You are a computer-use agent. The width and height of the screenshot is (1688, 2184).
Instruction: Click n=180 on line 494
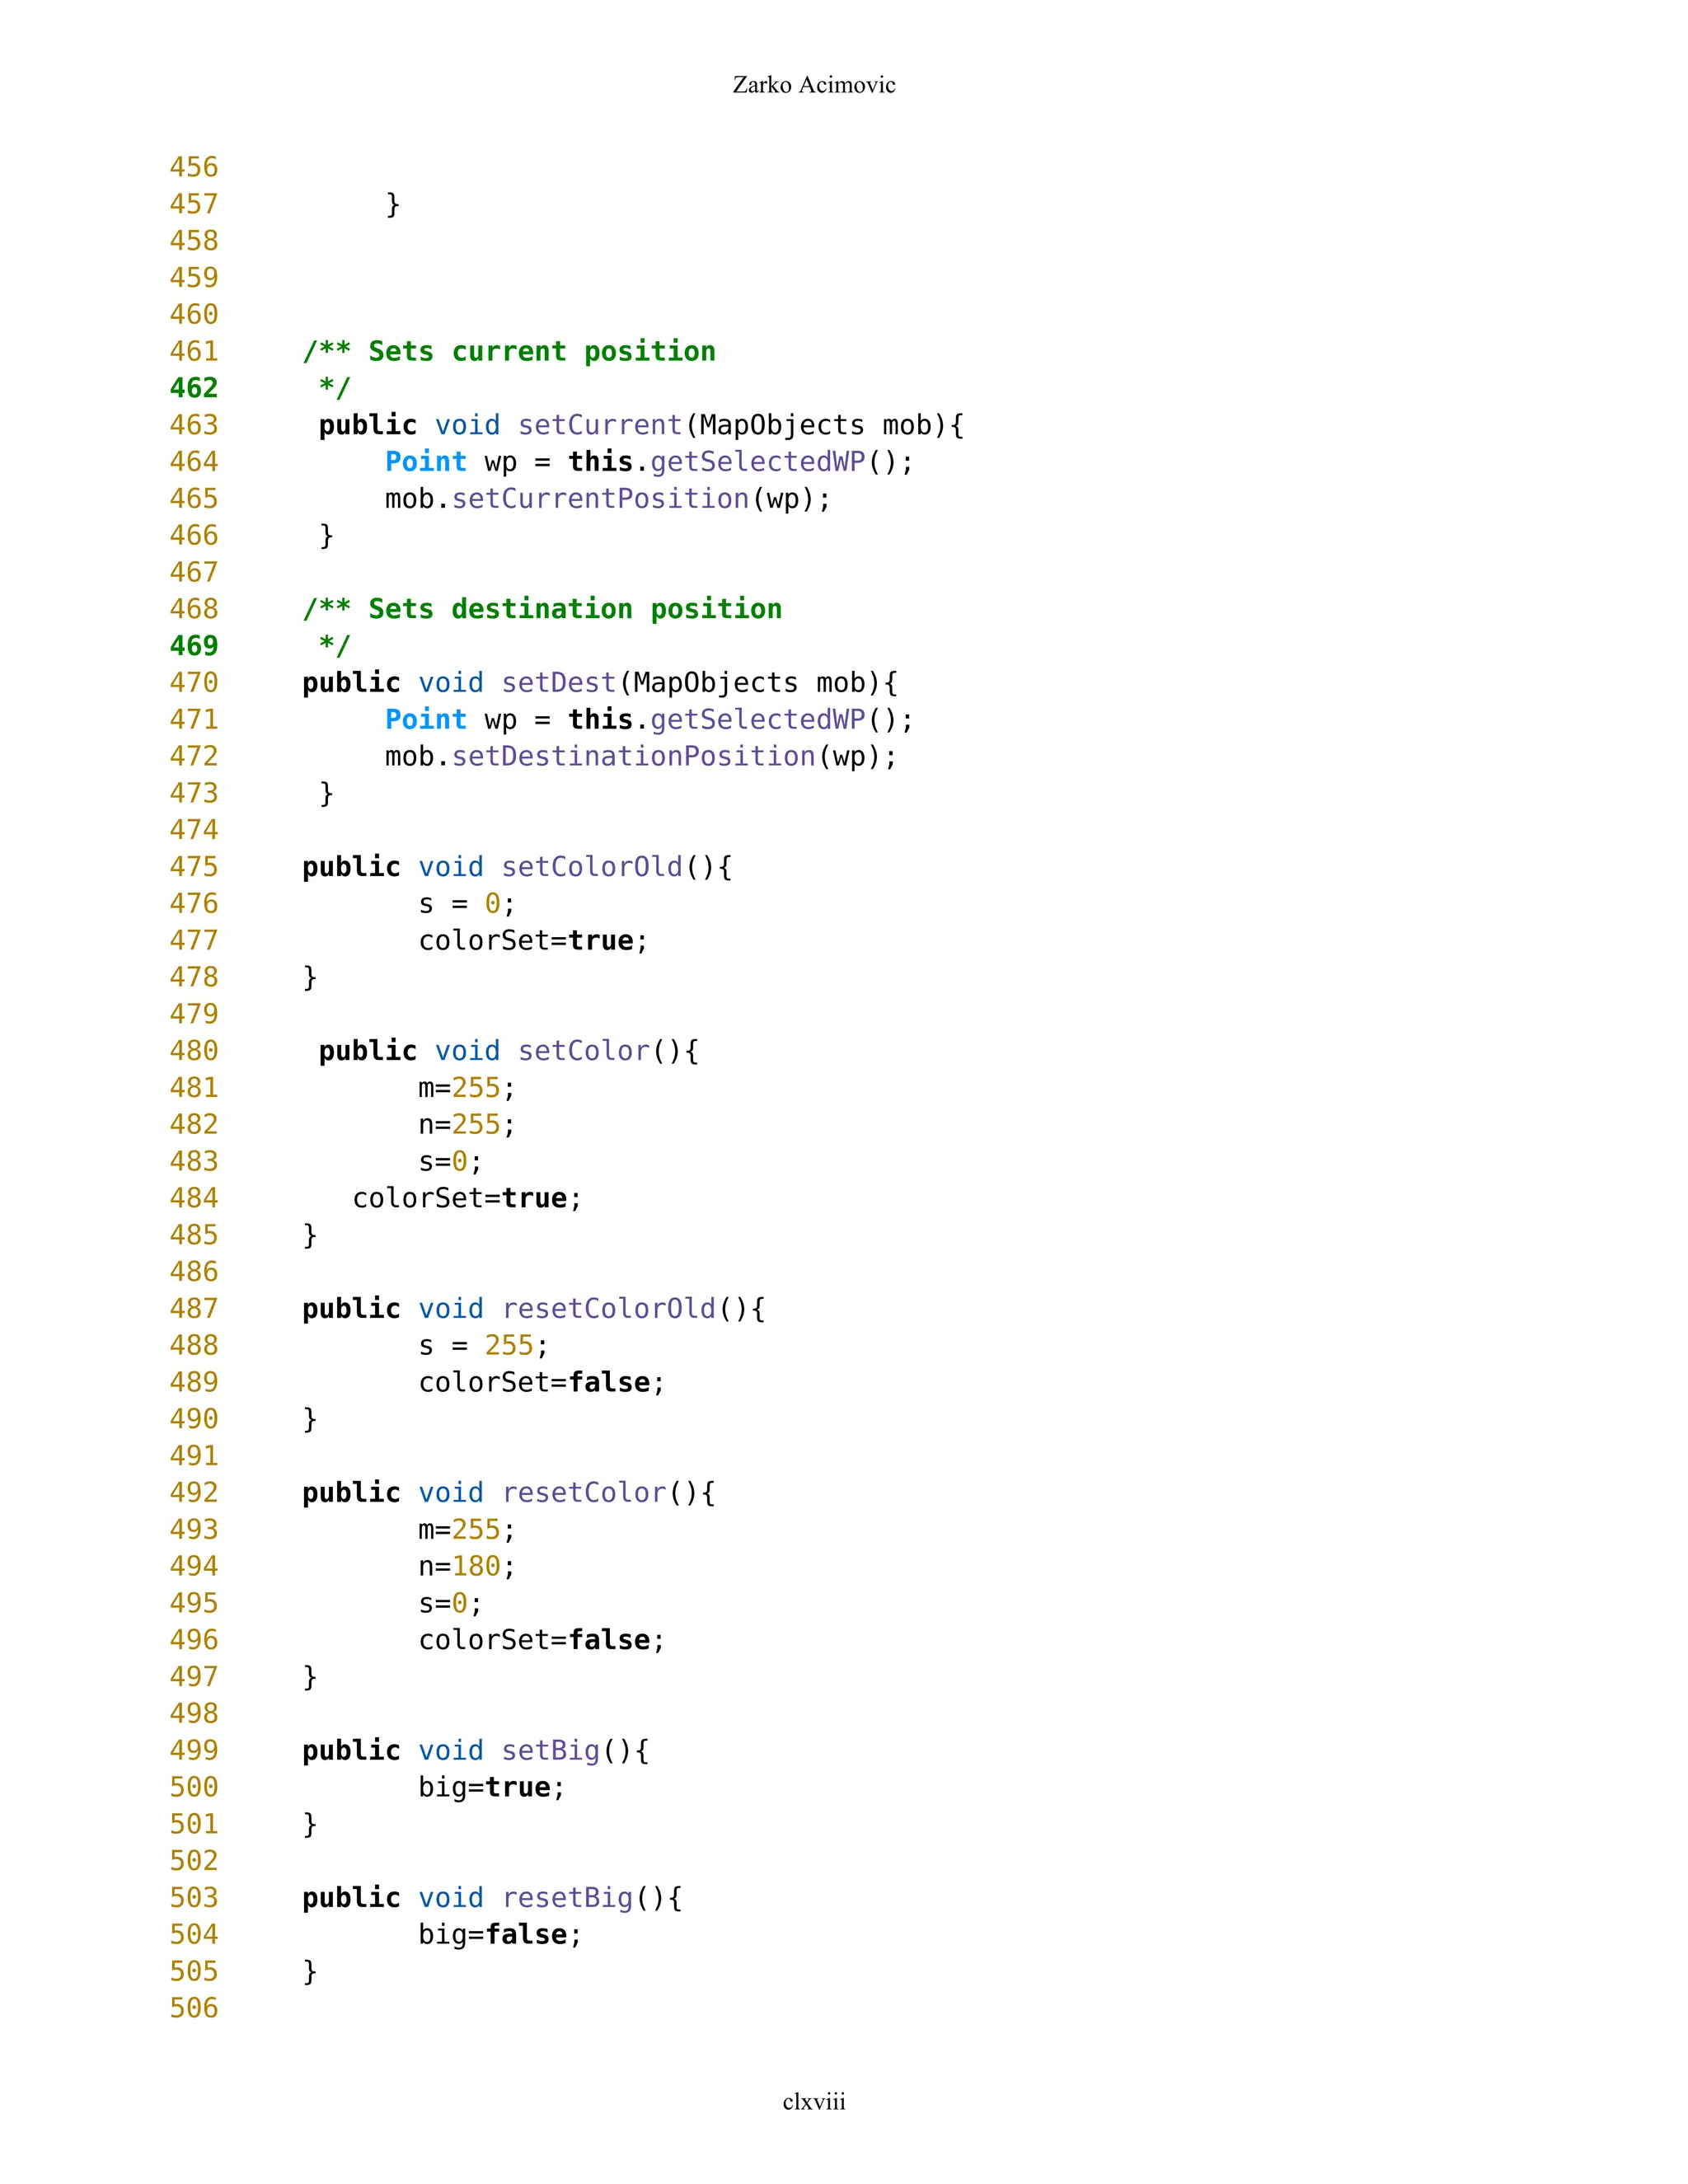tap(467, 1567)
